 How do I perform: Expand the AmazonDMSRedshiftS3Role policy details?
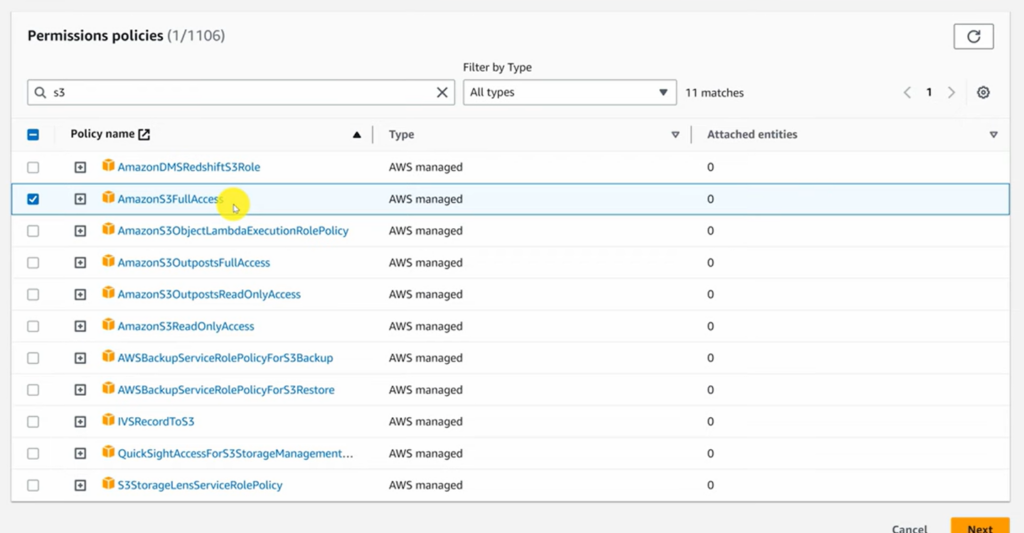80,167
